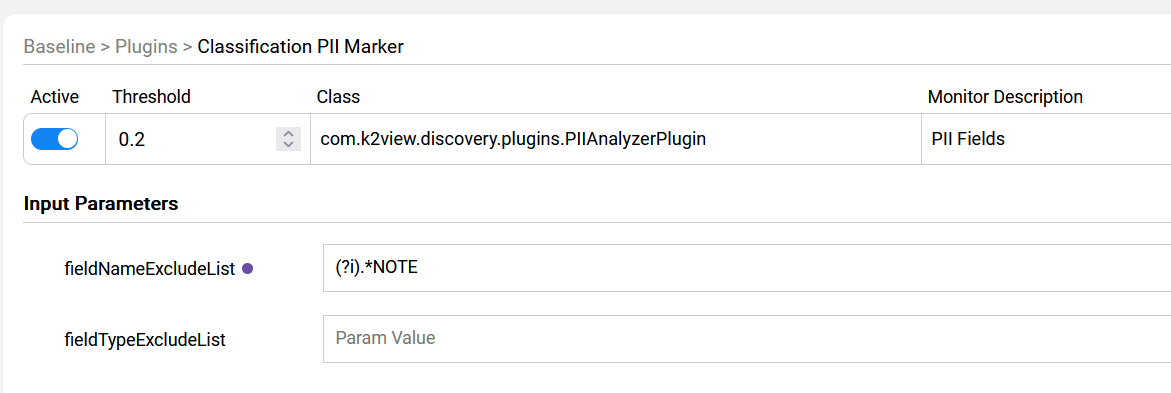Click the Active column header
The image size is (1171, 393).
tap(55, 96)
